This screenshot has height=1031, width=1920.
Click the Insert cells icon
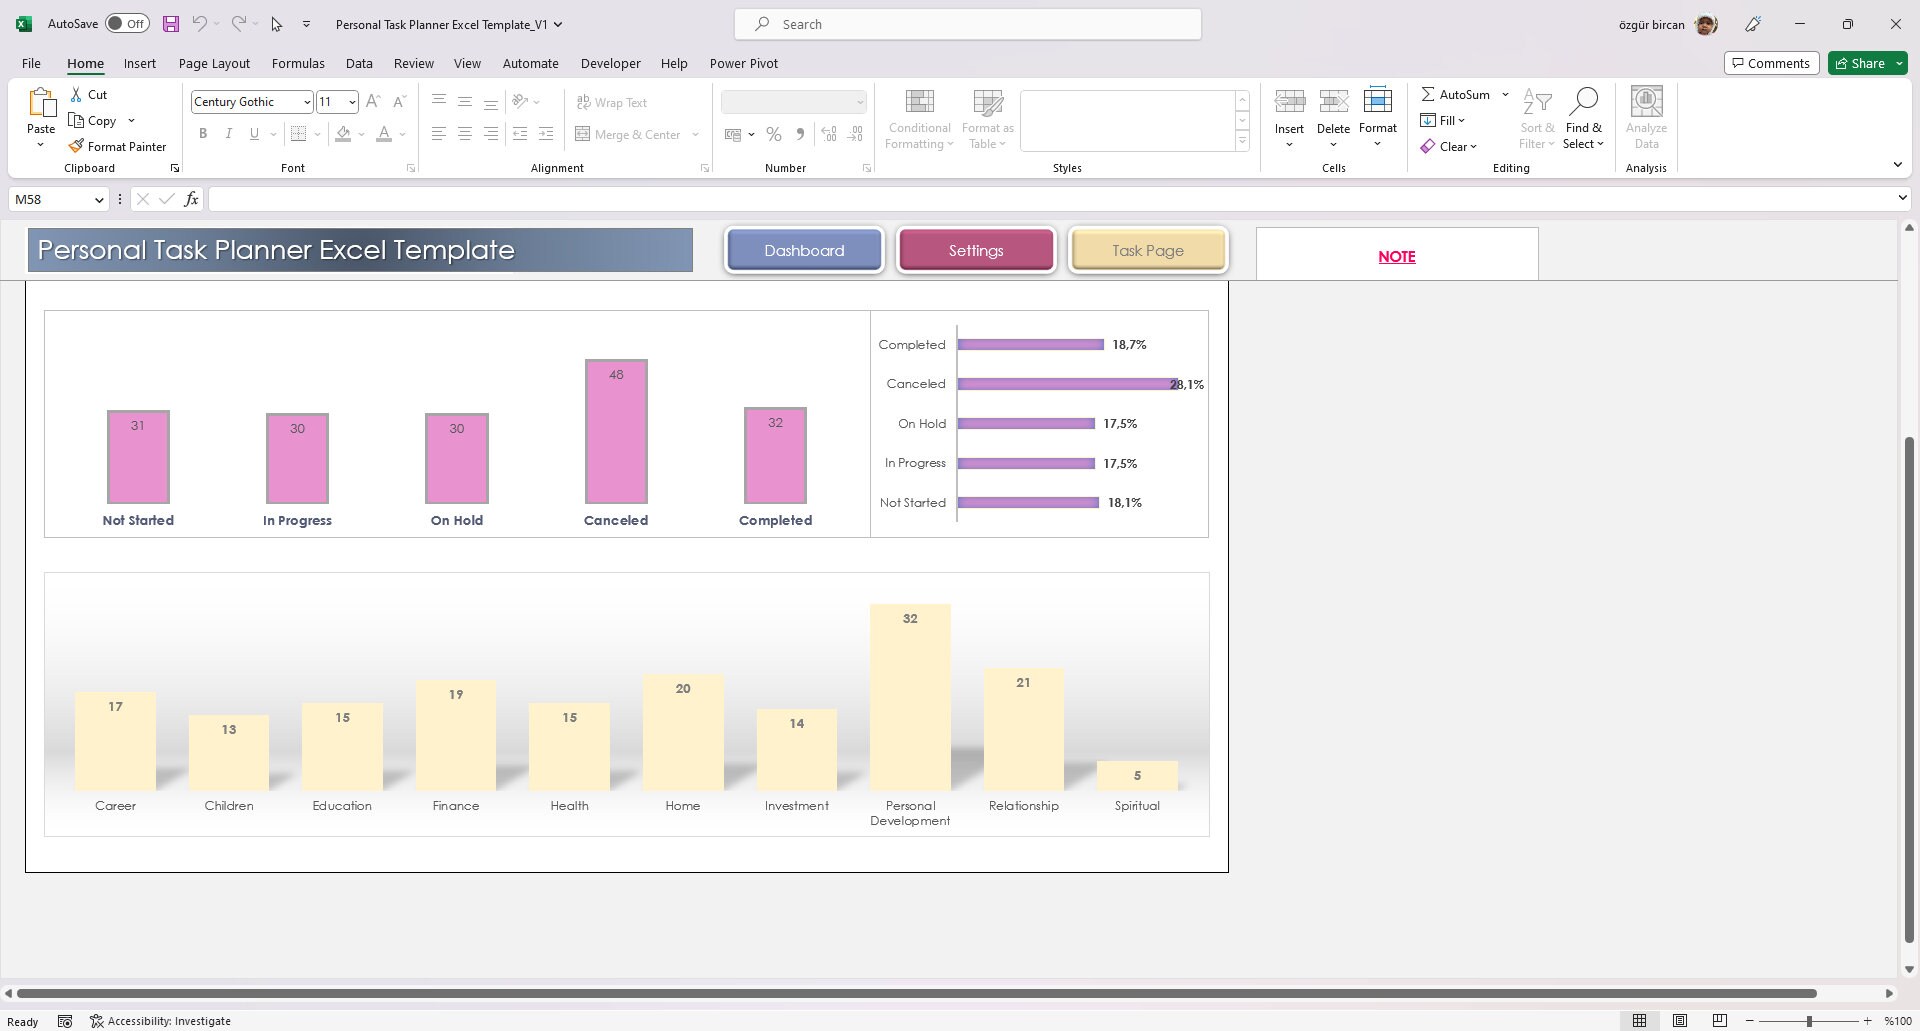pos(1289,101)
